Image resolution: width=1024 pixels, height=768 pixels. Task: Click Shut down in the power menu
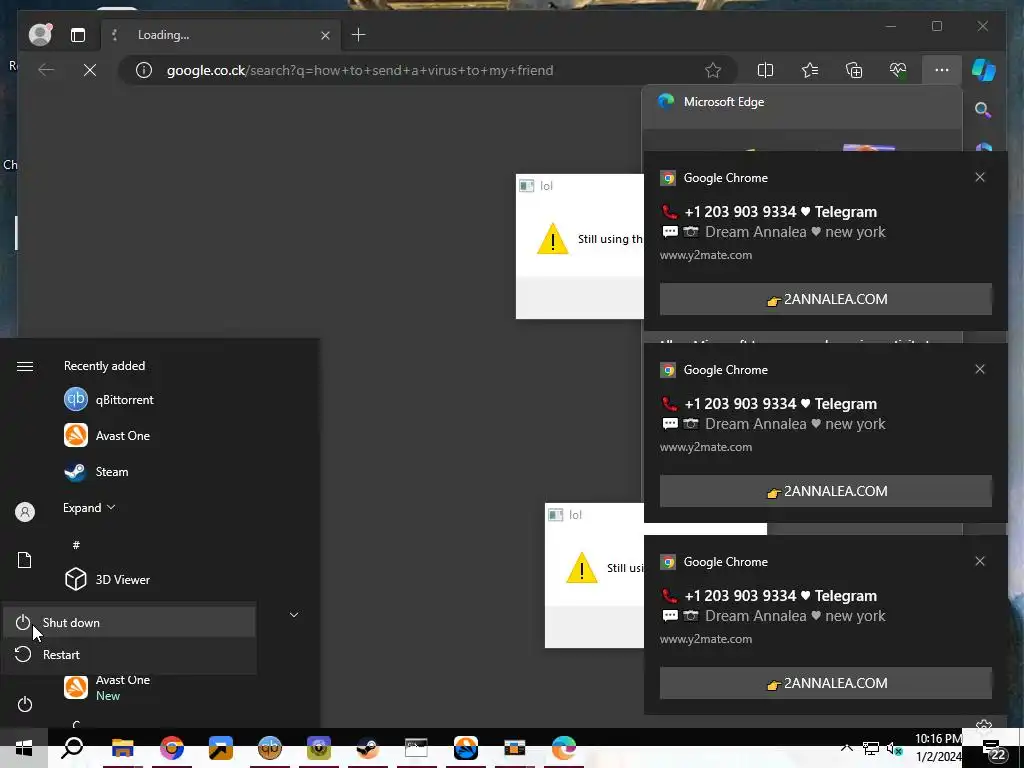(x=129, y=622)
